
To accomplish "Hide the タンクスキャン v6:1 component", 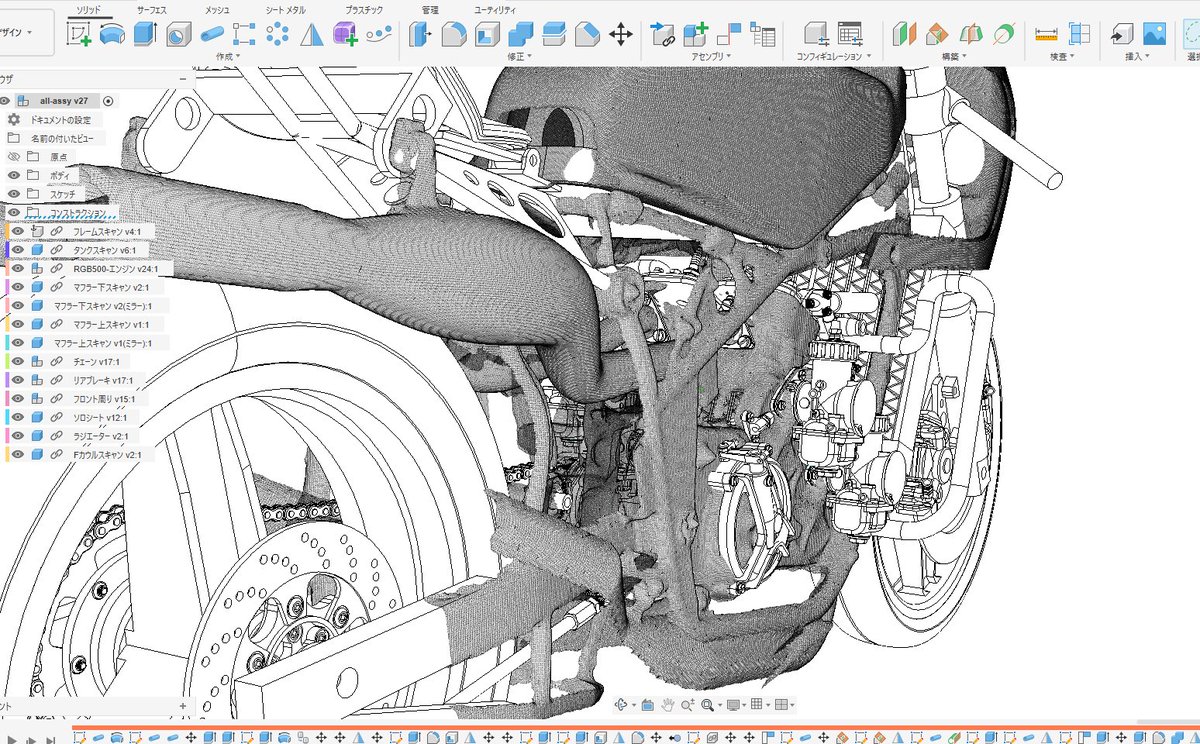I will pyautogui.click(x=18, y=250).
